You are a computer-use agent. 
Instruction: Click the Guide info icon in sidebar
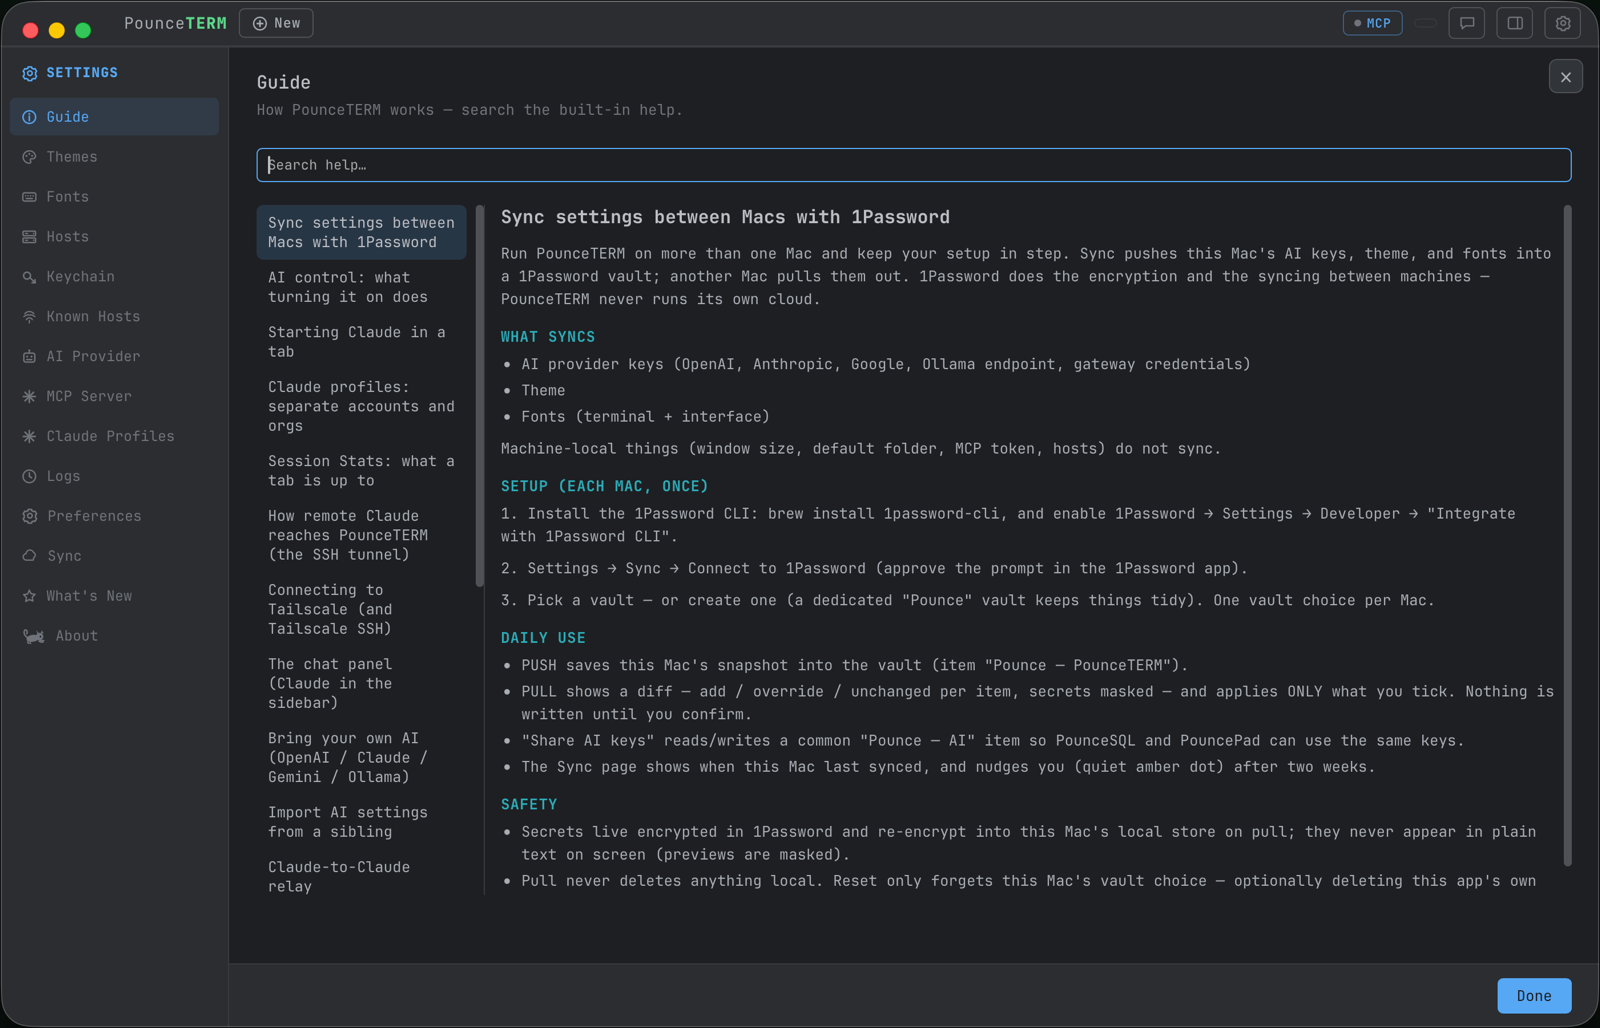pos(29,117)
